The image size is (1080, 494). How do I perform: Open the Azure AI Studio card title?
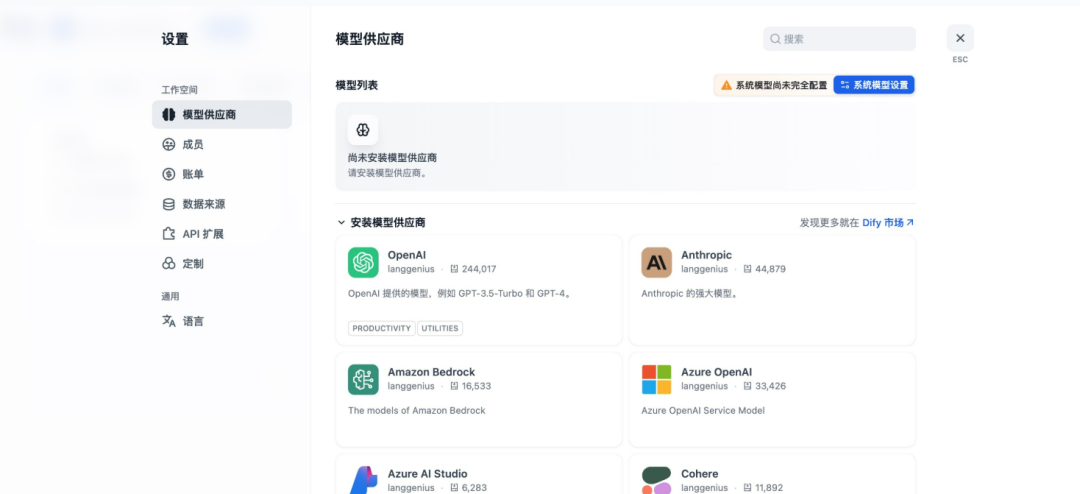click(428, 474)
